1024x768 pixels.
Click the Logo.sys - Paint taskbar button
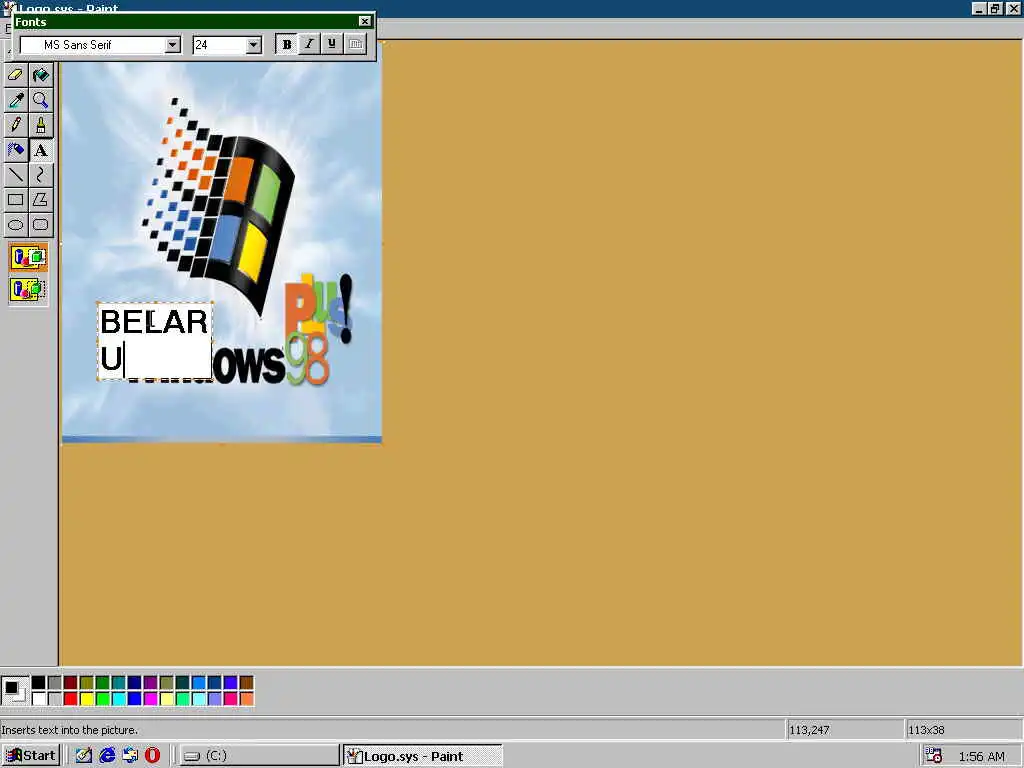click(423, 756)
